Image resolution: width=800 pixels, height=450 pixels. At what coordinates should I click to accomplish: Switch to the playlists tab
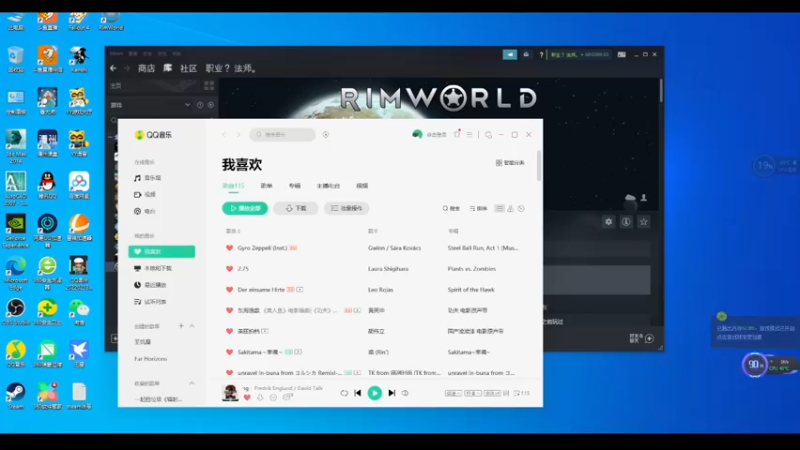tap(266, 186)
